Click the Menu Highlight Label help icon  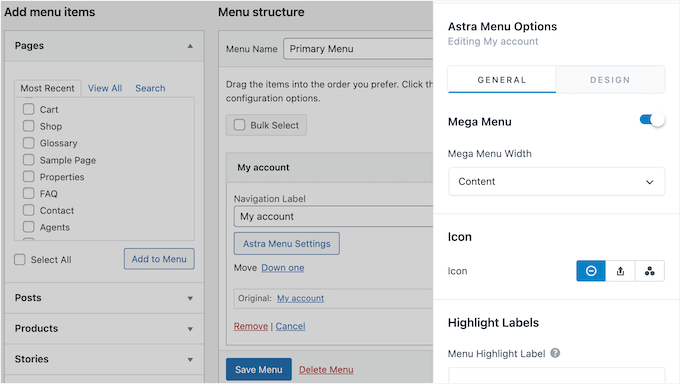555,353
